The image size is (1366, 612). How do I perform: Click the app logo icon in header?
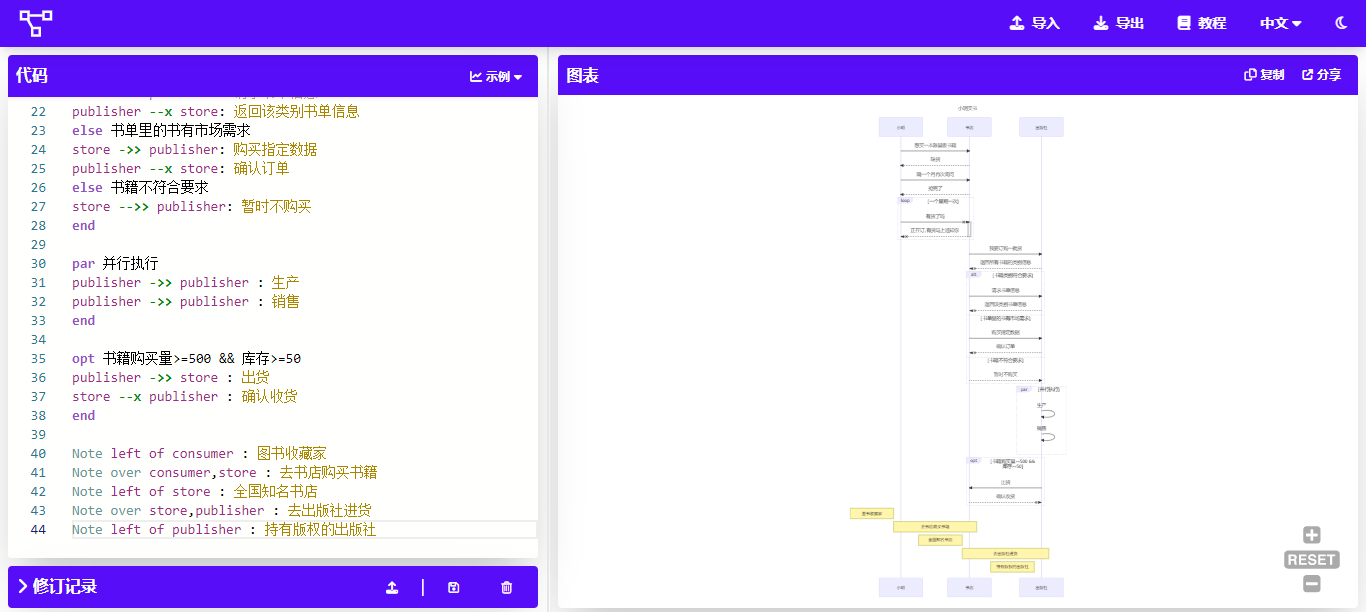coord(36,22)
